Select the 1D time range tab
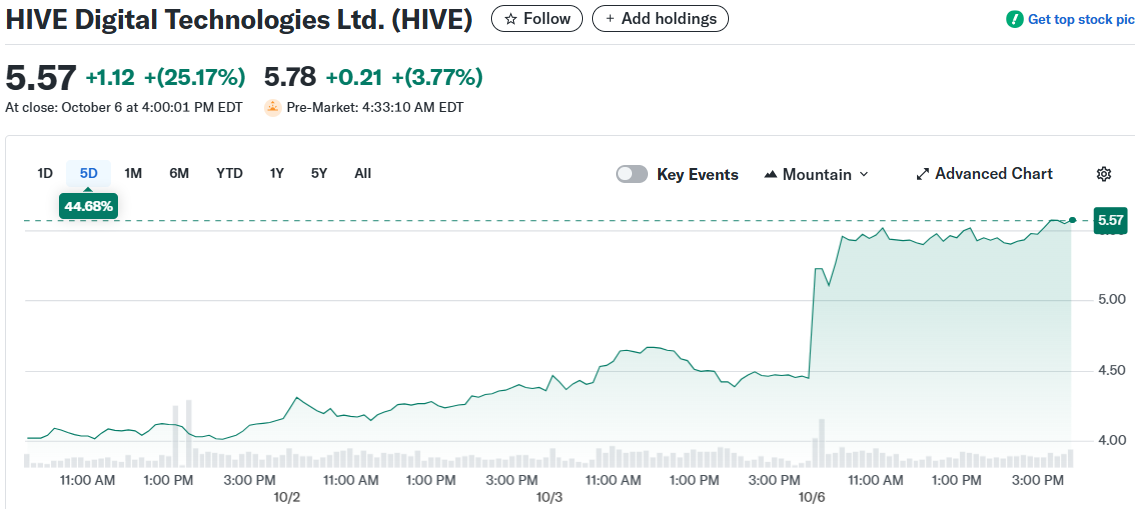 click(x=45, y=173)
